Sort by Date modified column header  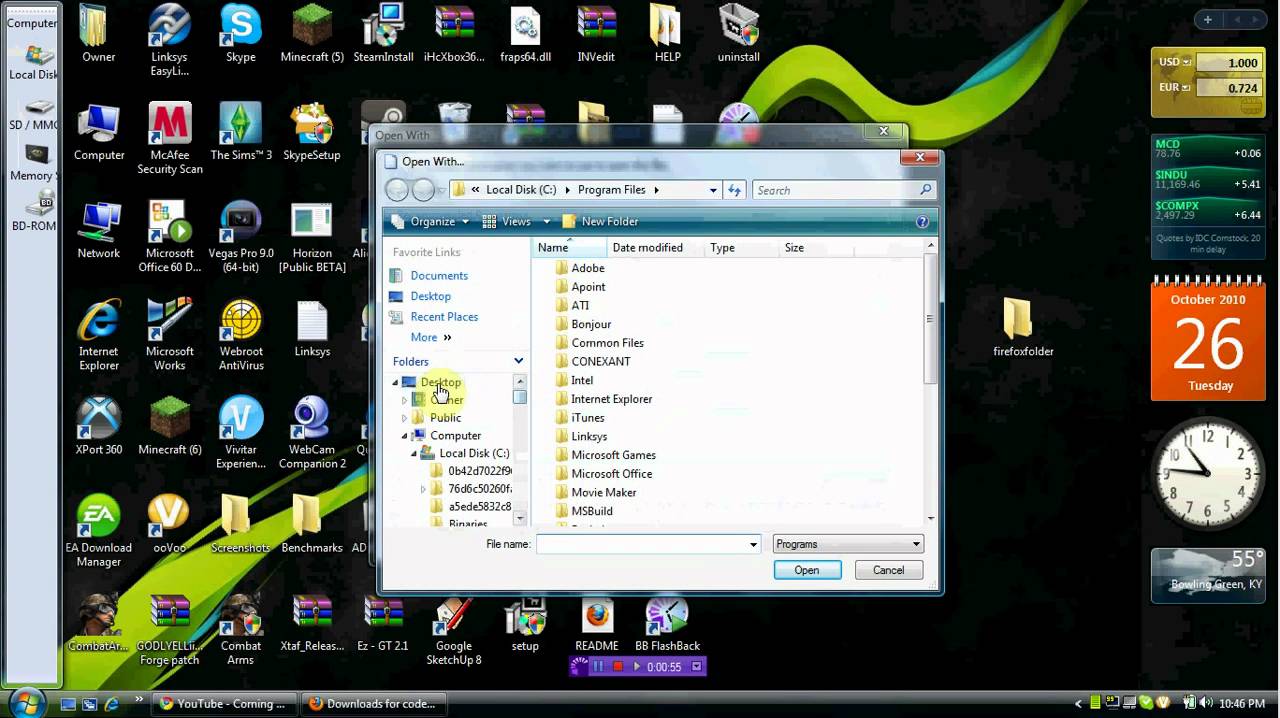[655, 248]
